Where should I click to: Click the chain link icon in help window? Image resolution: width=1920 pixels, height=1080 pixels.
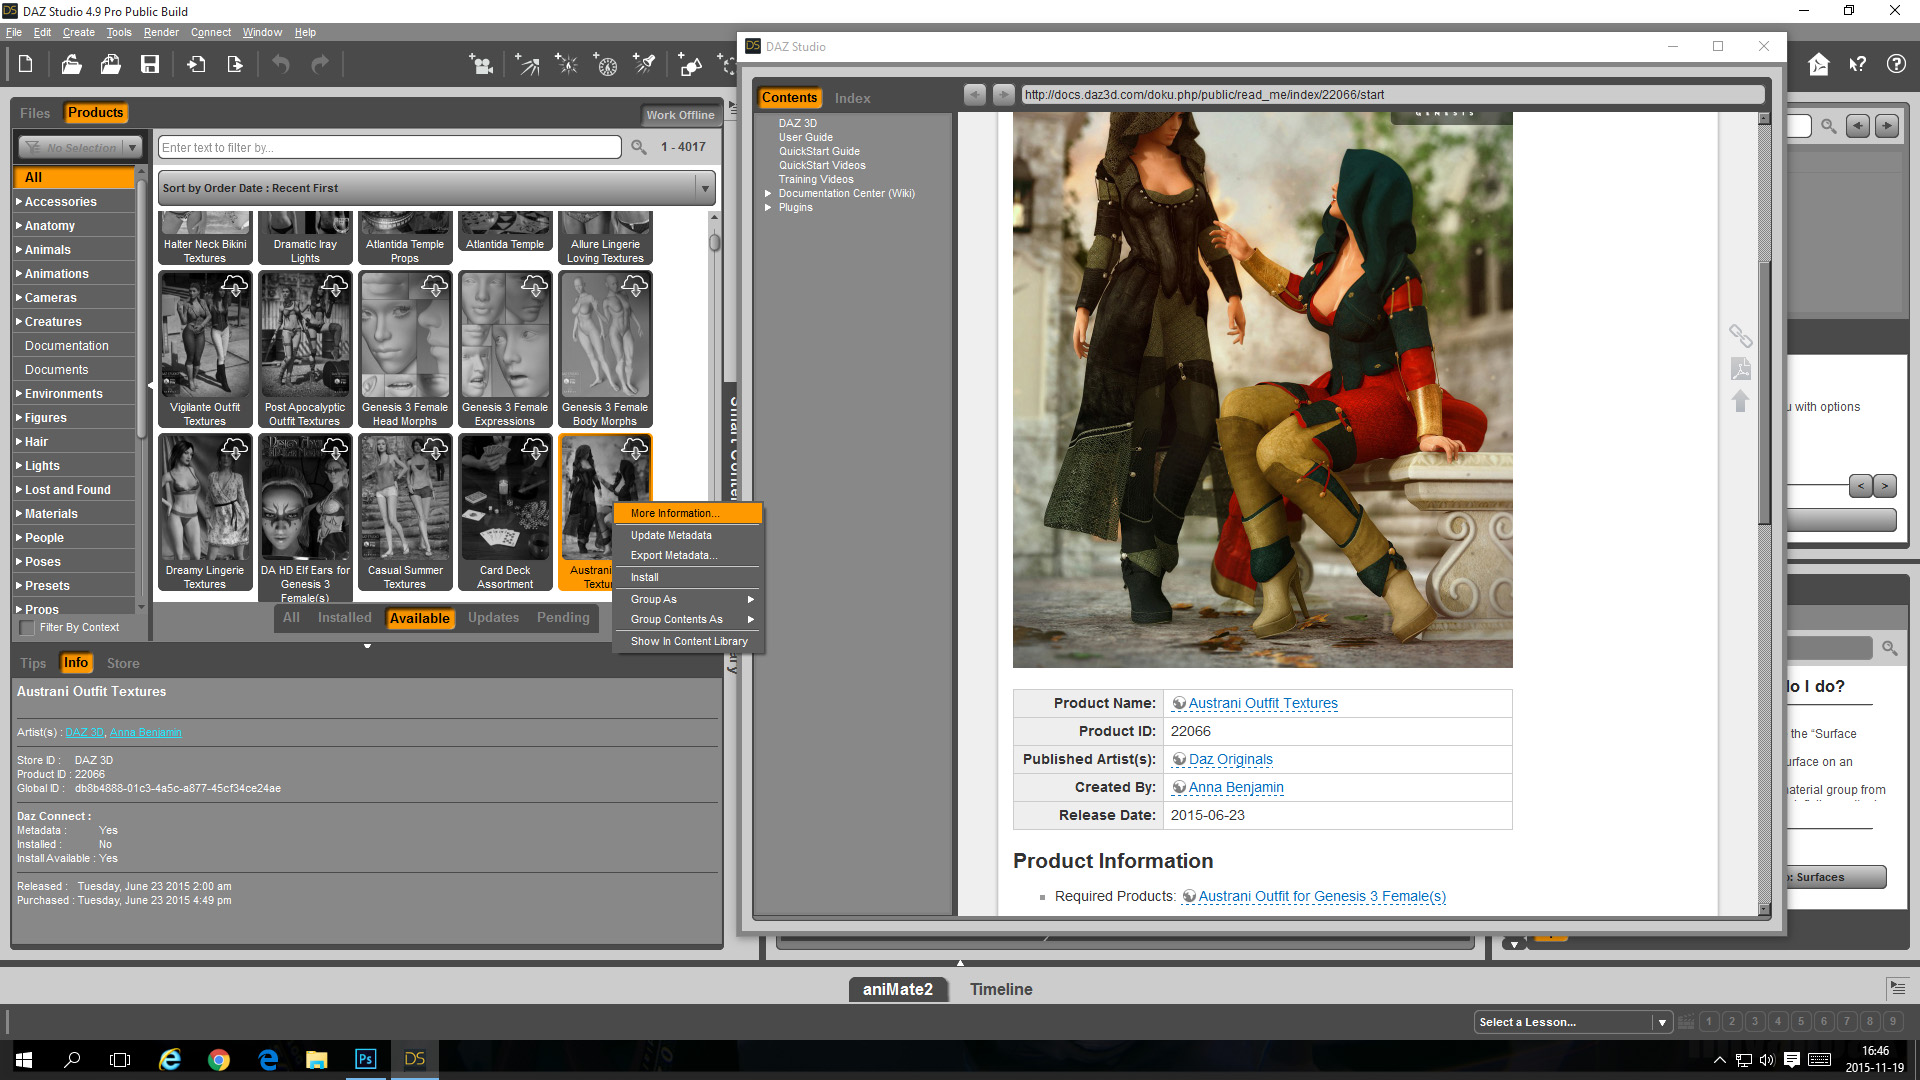pyautogui.click(x=1740, y=335)
